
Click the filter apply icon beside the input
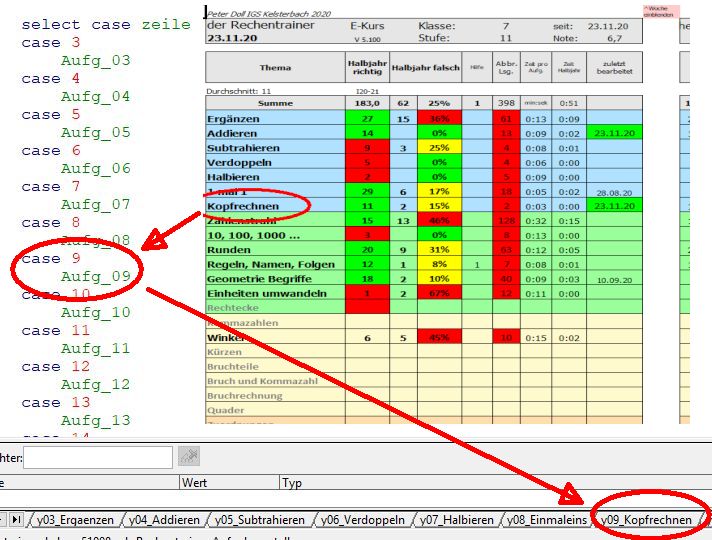click(x=189, y=457)
